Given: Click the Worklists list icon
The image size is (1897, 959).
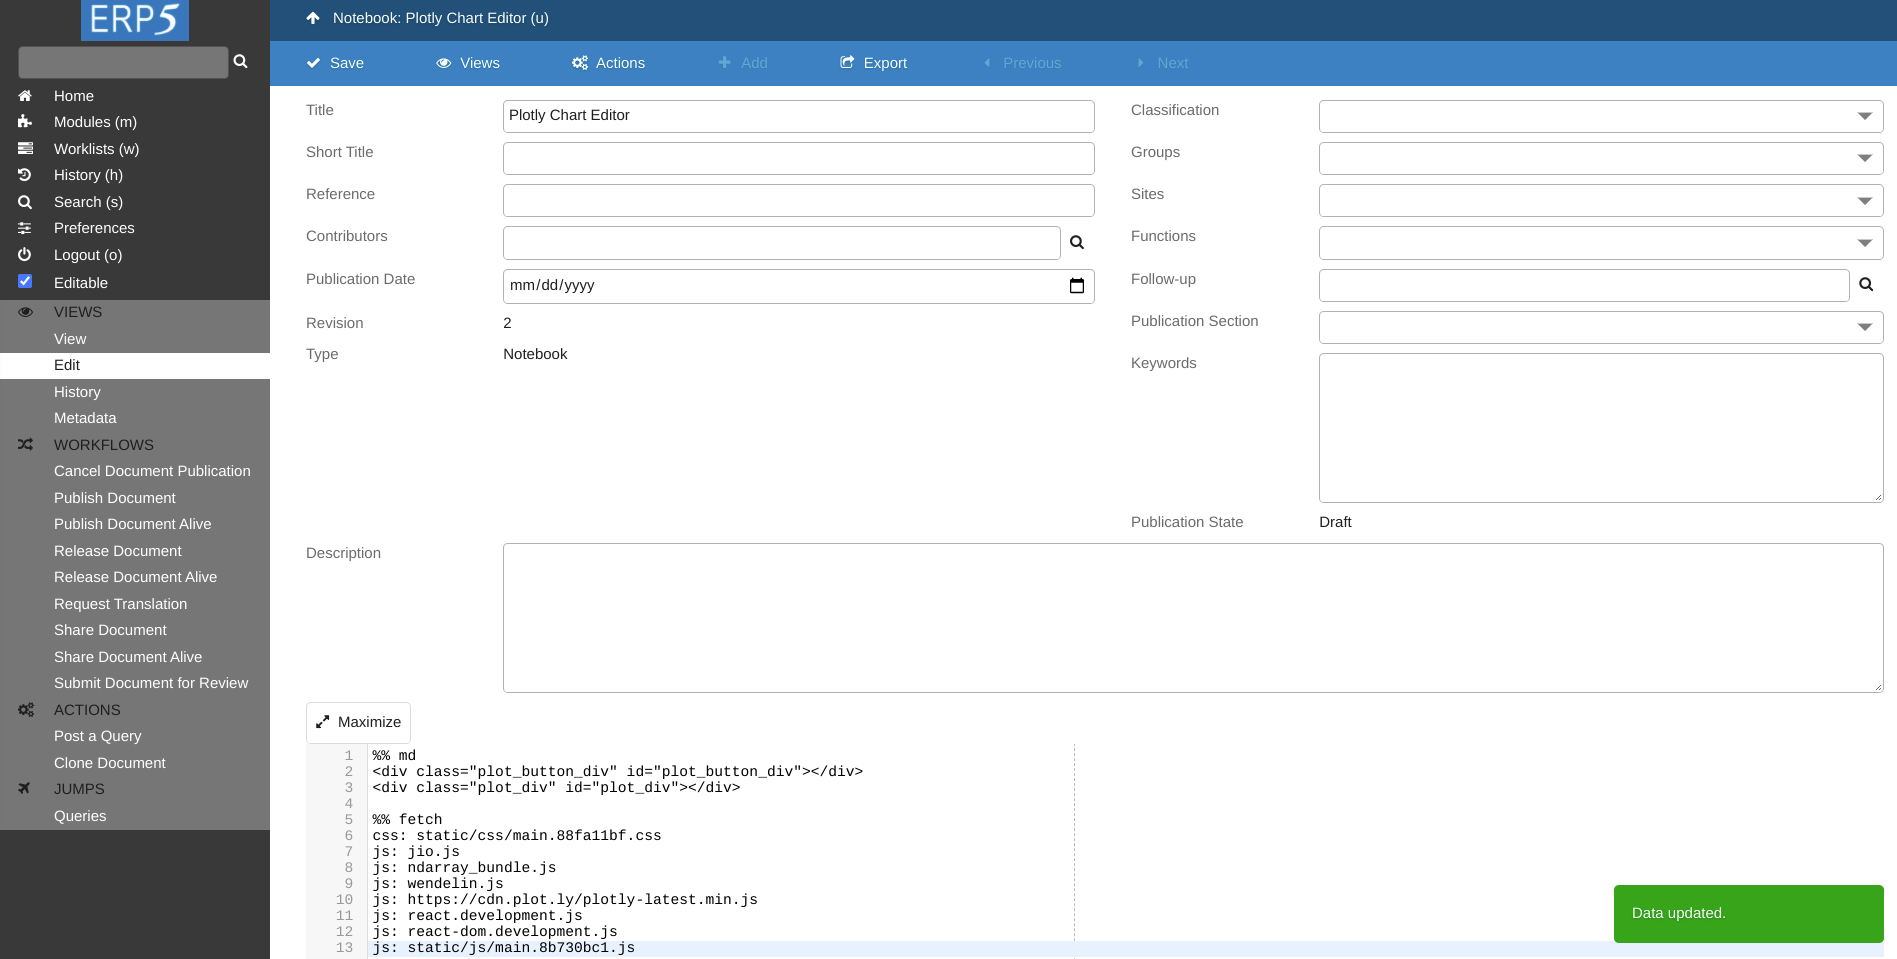Looking at the screenshot, I should (25, 149).
